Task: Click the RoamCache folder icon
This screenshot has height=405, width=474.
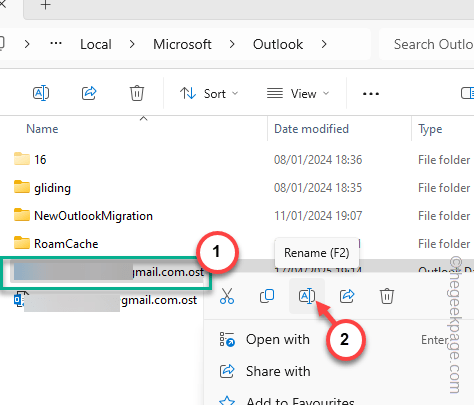Action: [22, 243]
